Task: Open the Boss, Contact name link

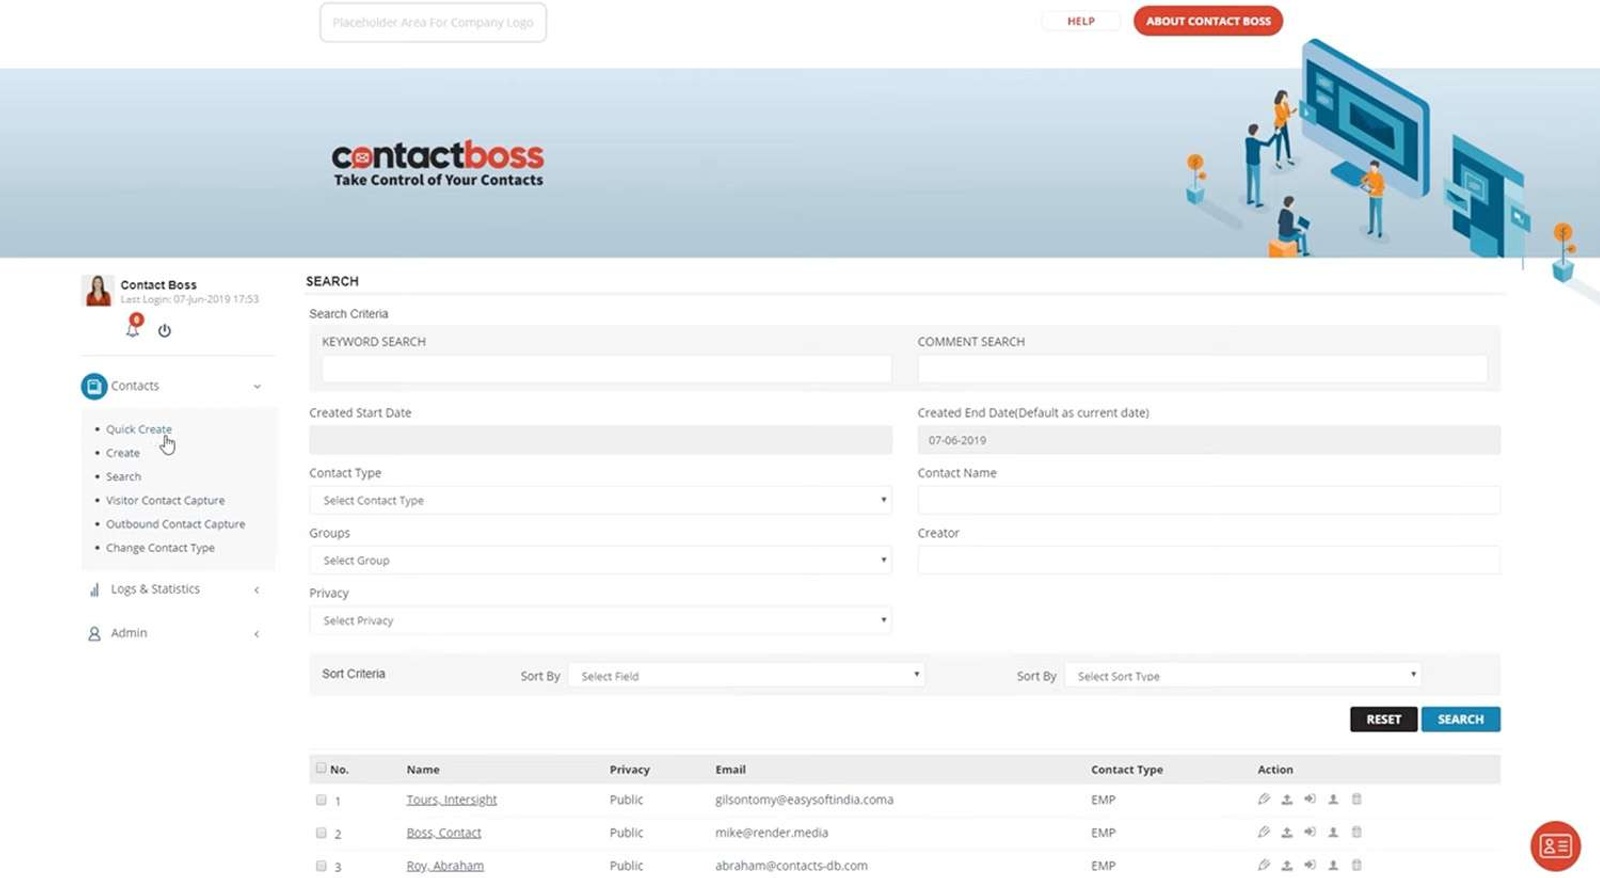Action: coord(443,833)
